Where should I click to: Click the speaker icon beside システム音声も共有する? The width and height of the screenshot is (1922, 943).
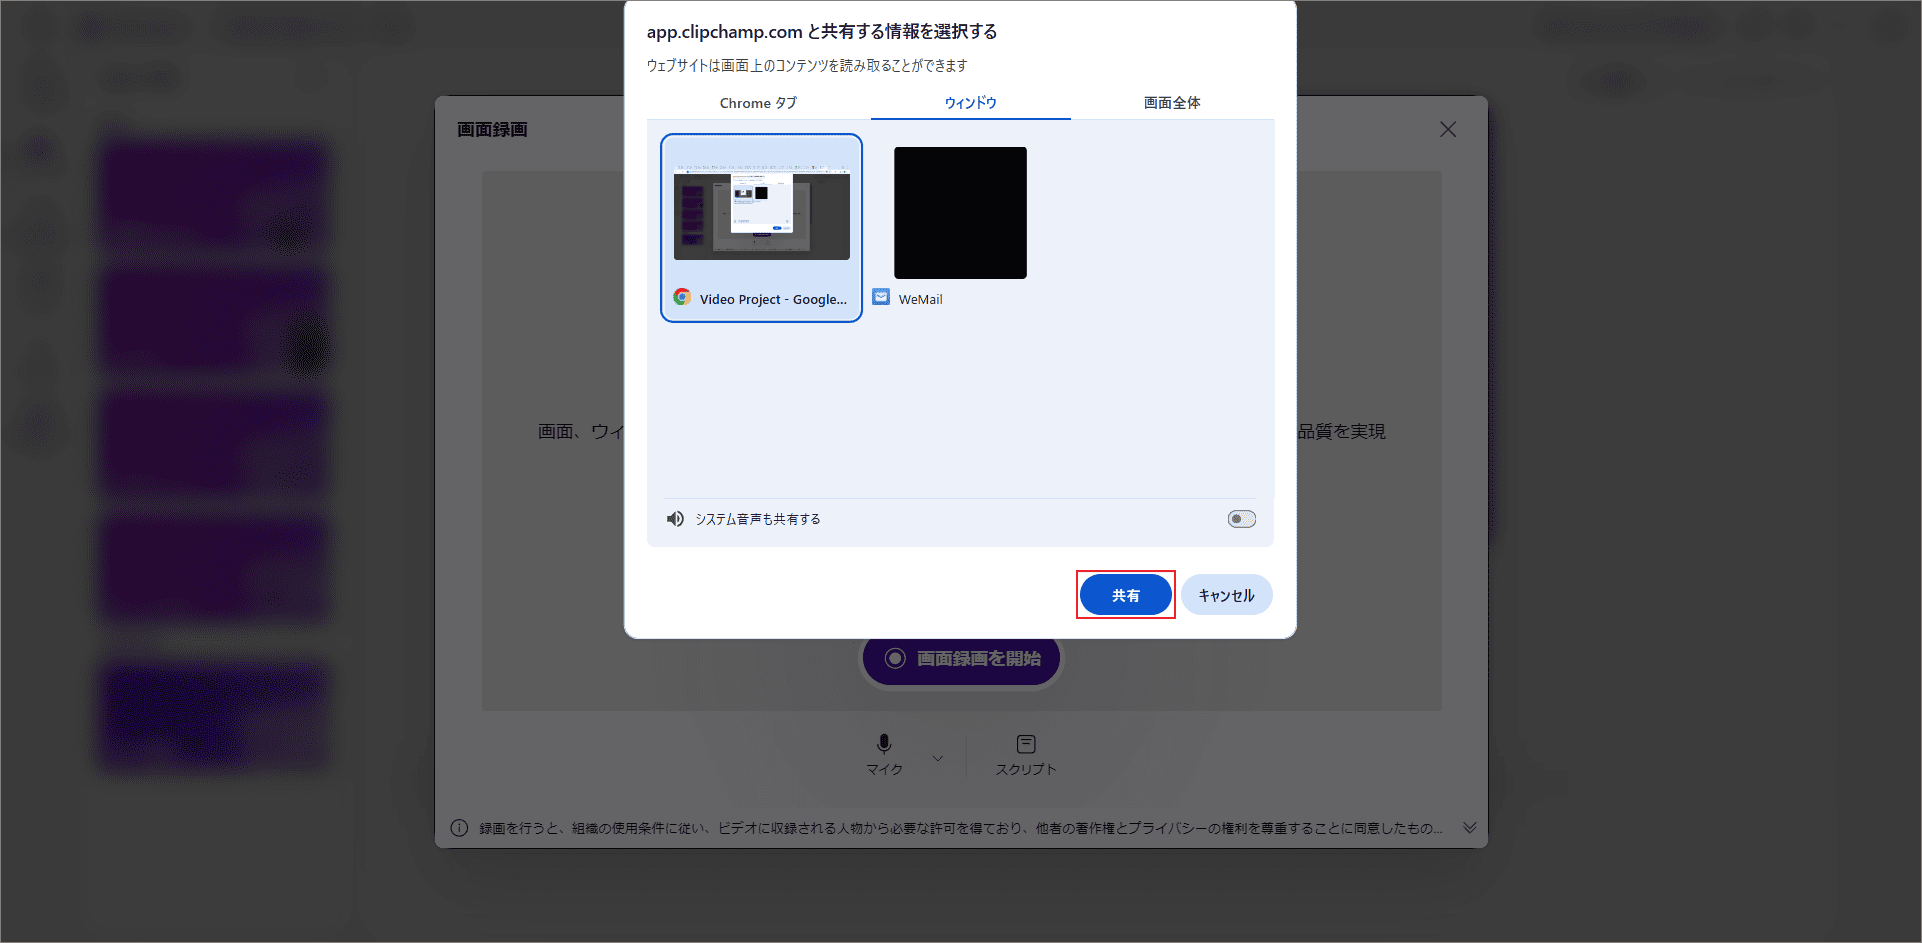(675, 518)
